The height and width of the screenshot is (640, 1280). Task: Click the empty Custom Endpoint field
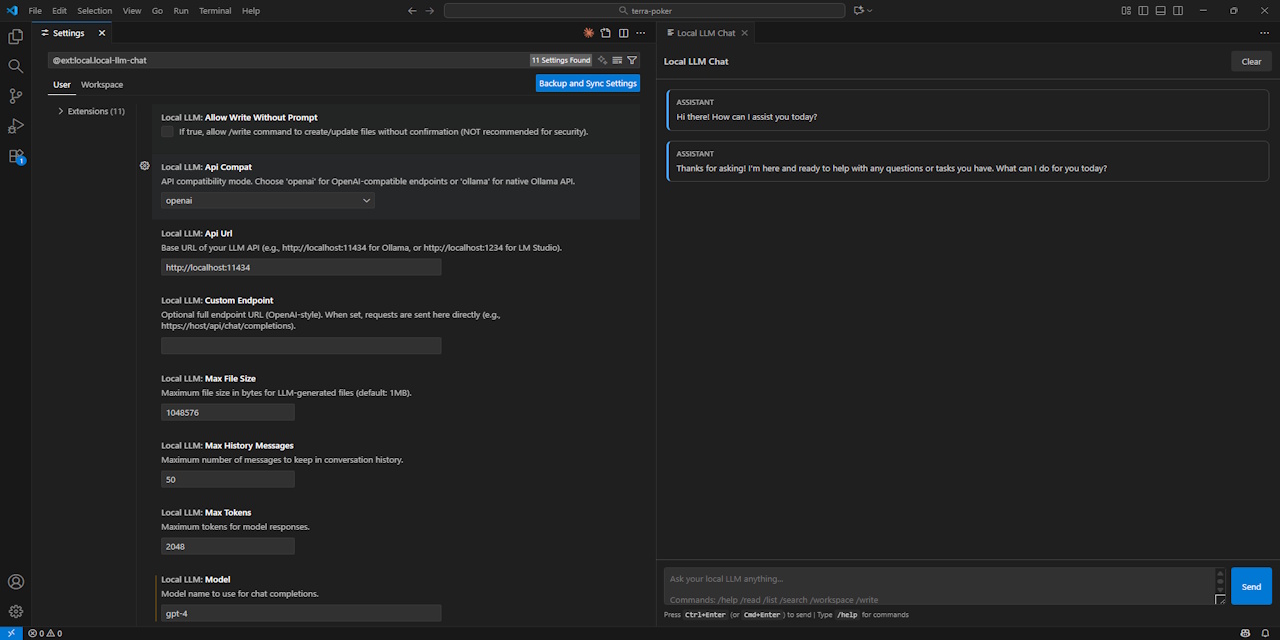coord(301,345)
